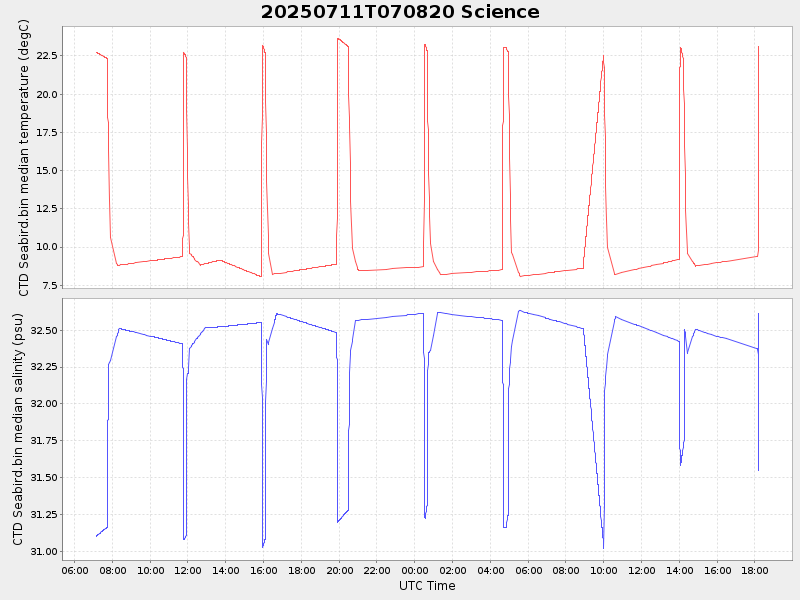
Task: Click the 32.50 salinity tick label
Action: (x=44, y=331)
